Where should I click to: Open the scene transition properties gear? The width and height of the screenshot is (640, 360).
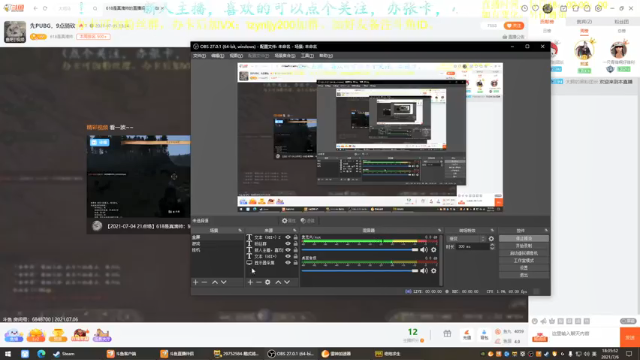click(x=491, y=239)
